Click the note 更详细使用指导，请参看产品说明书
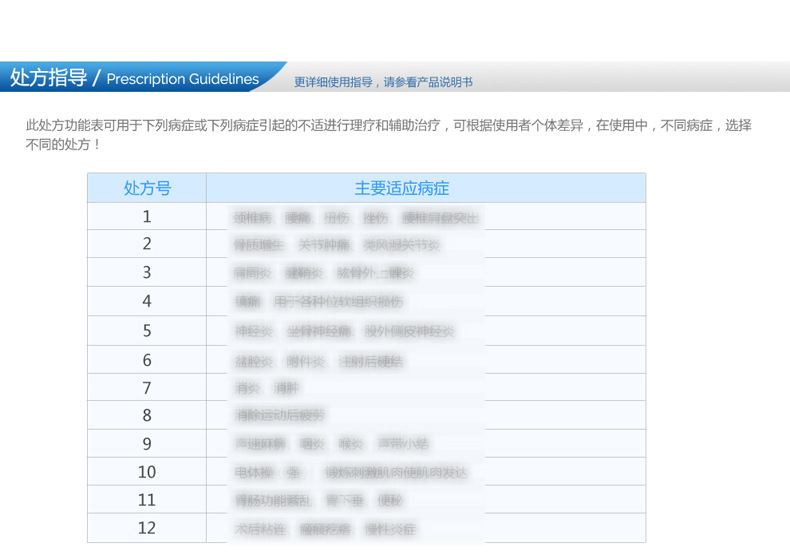 [383, 82]
